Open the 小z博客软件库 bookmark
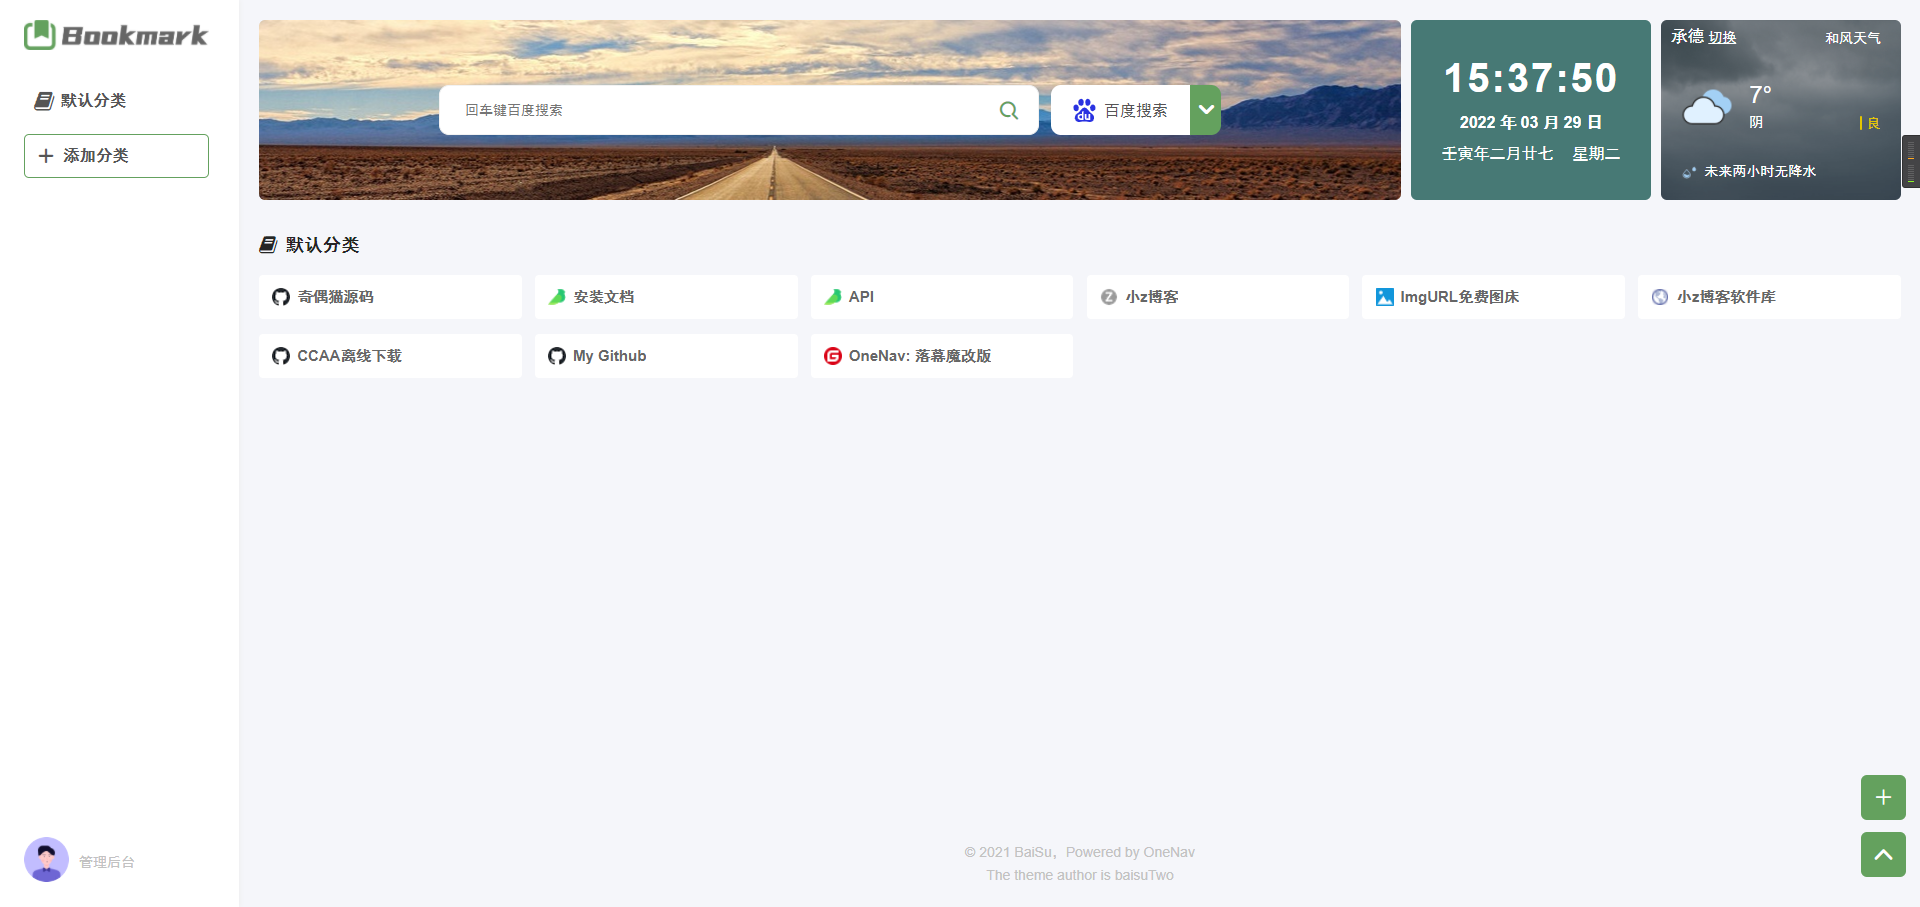 1769,297
